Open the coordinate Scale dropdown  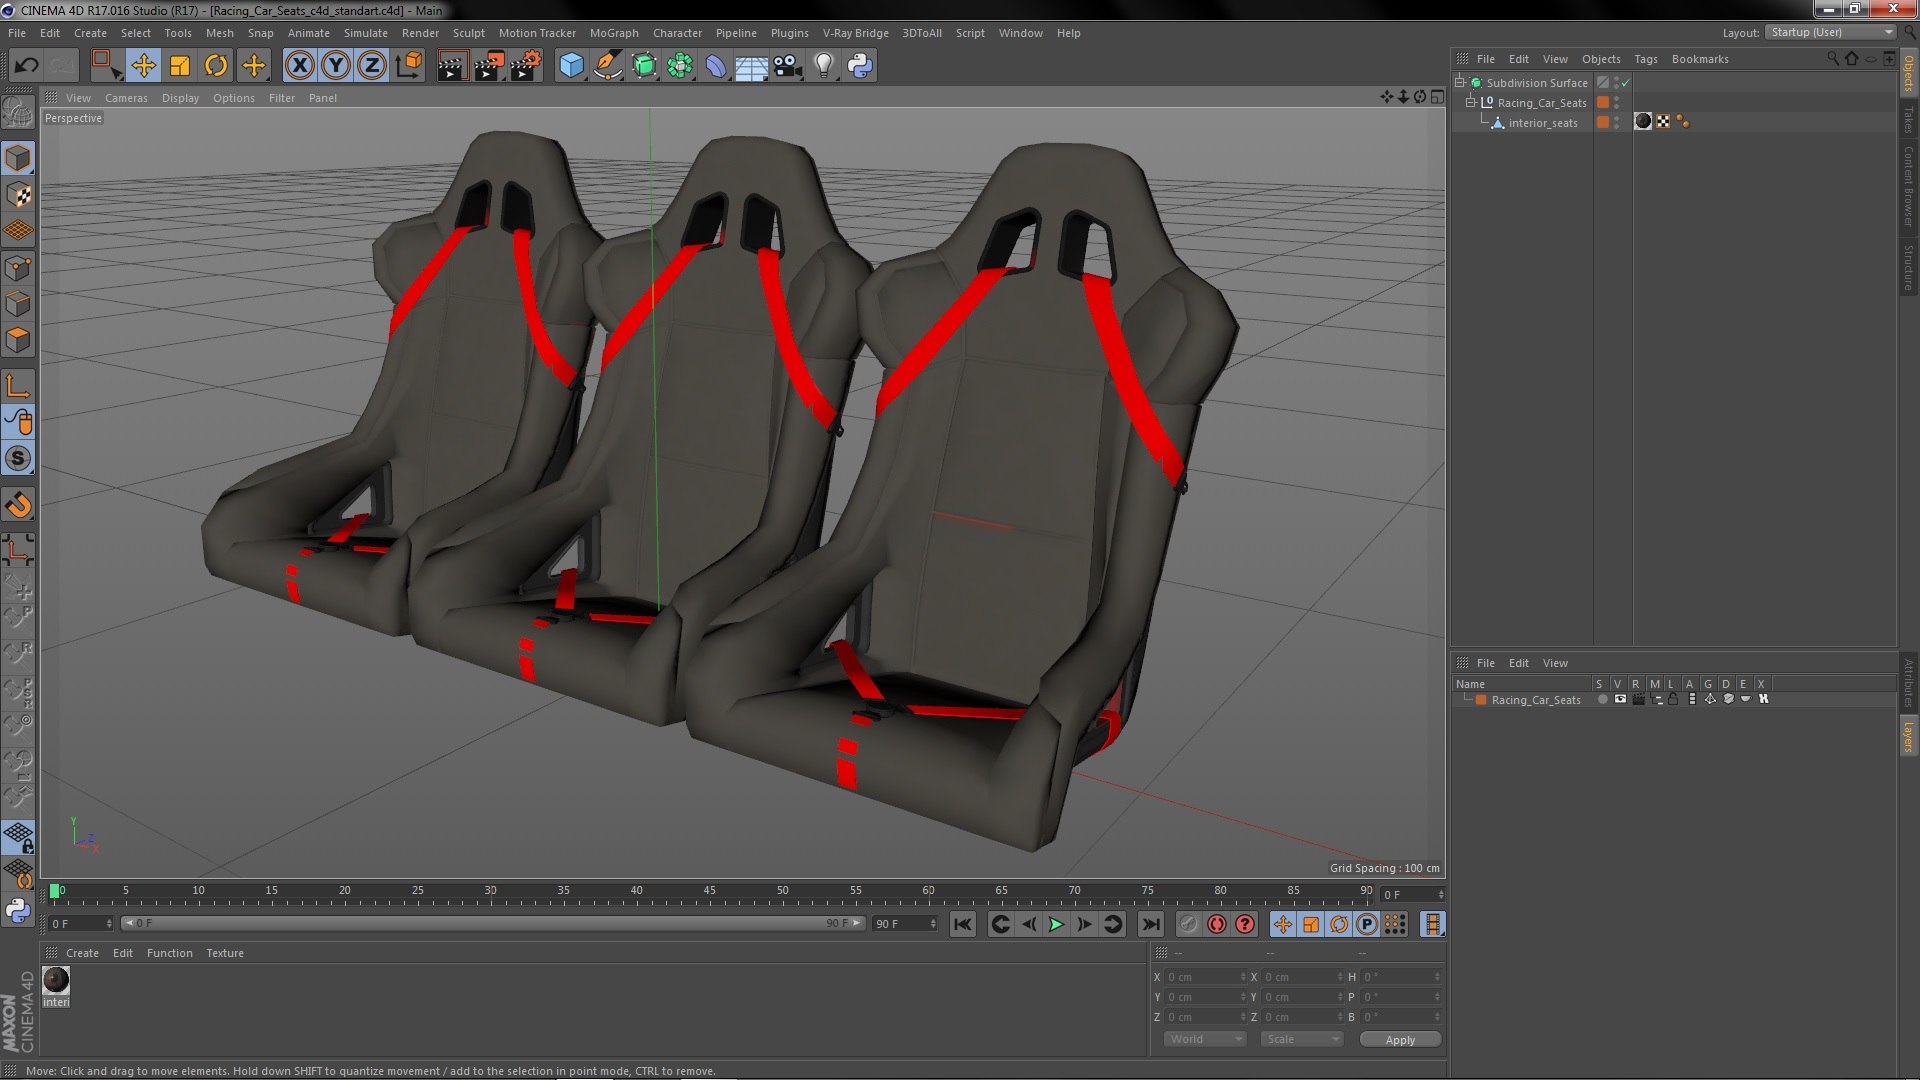coord(1302,1039)
